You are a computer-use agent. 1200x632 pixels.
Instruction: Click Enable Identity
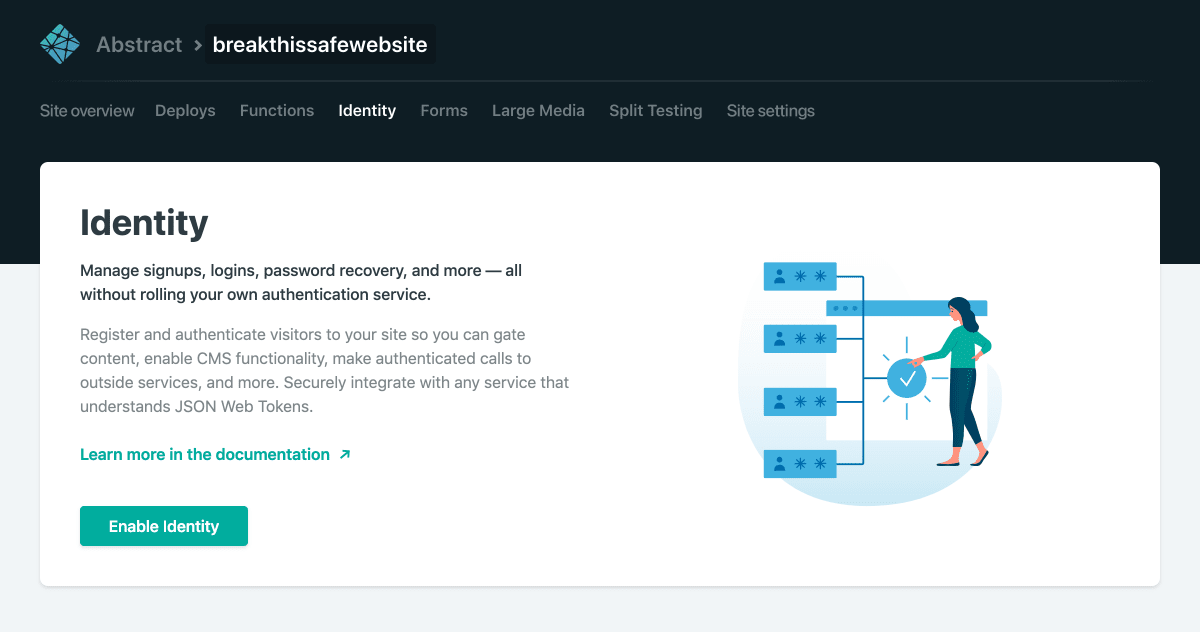tap(163, 526)
